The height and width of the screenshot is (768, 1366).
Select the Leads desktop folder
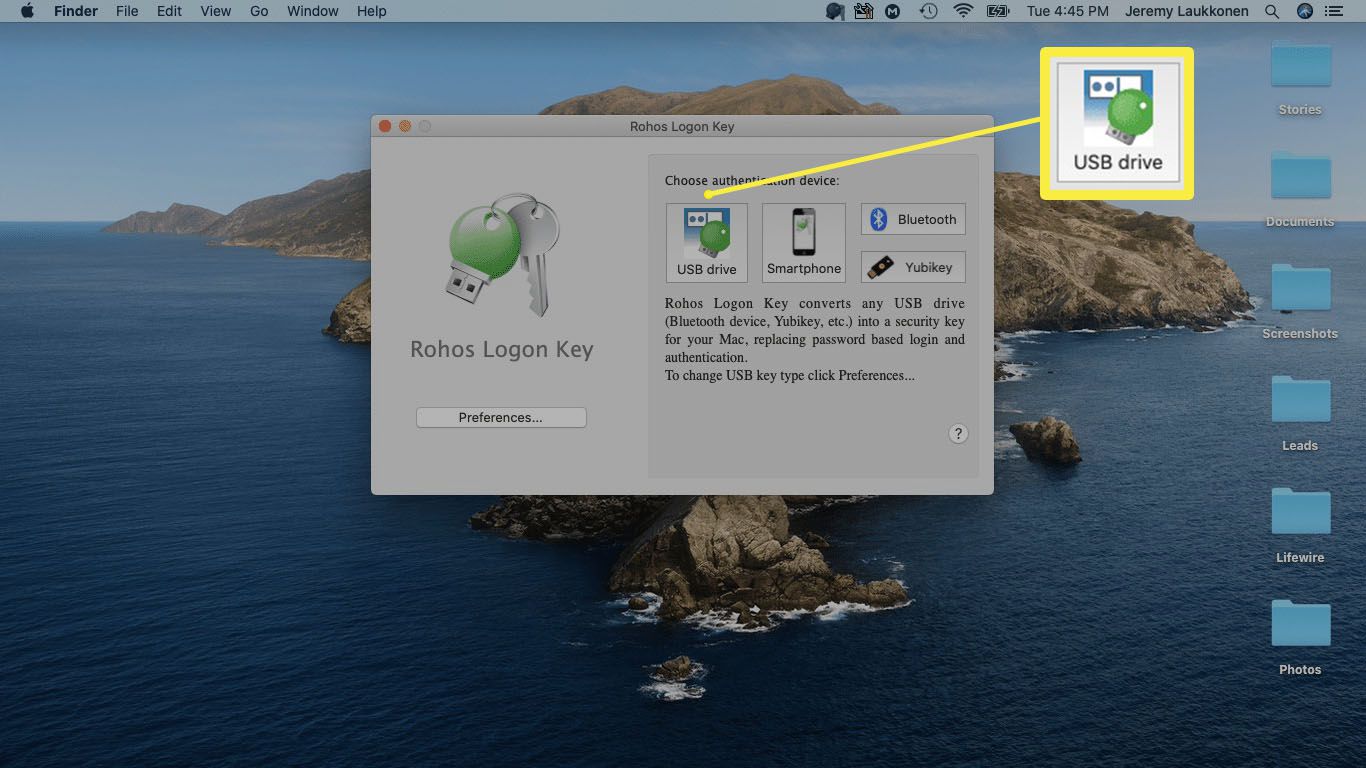[x=1300, y=412]
